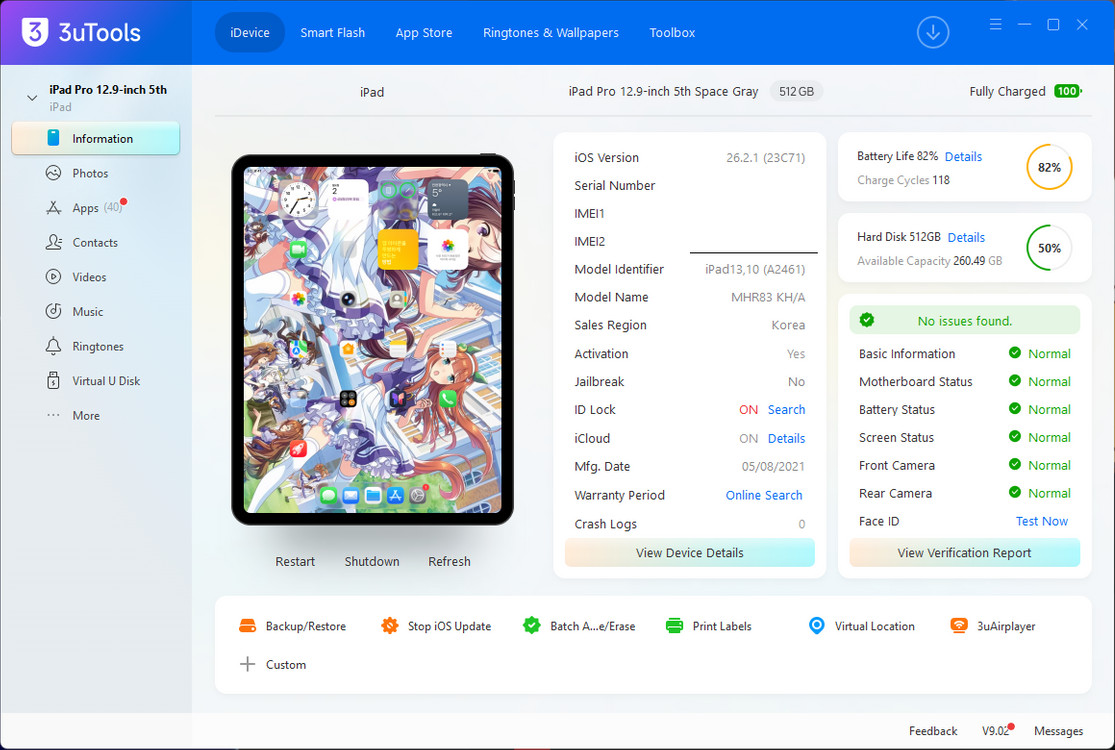The height and width of the screenshot is (750, 1115).
Task: Click ID Lock Search link
Action: point(786,409)
